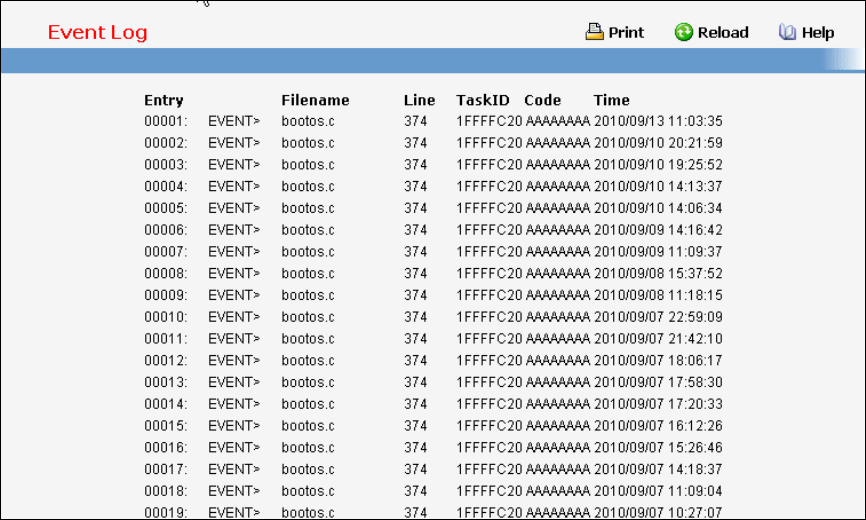Select entry number 00008:
866x520 pixels.
click(166, 273)
